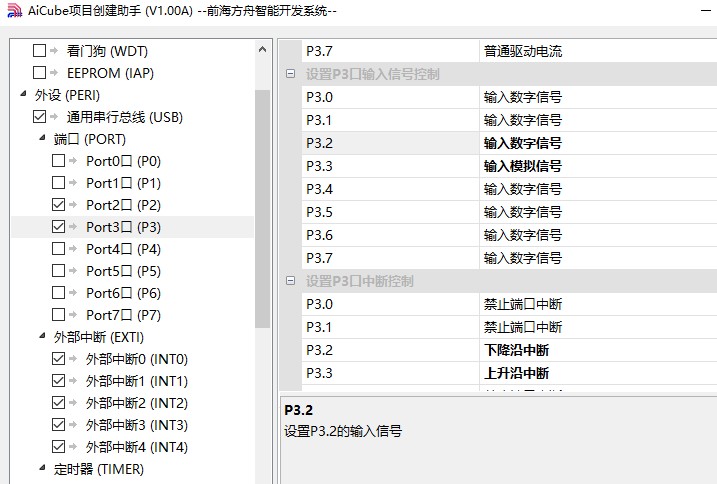Select P3.4 输入数字信号 value
The width and height of the screenshot is (717, 484).
click(598, 189)
